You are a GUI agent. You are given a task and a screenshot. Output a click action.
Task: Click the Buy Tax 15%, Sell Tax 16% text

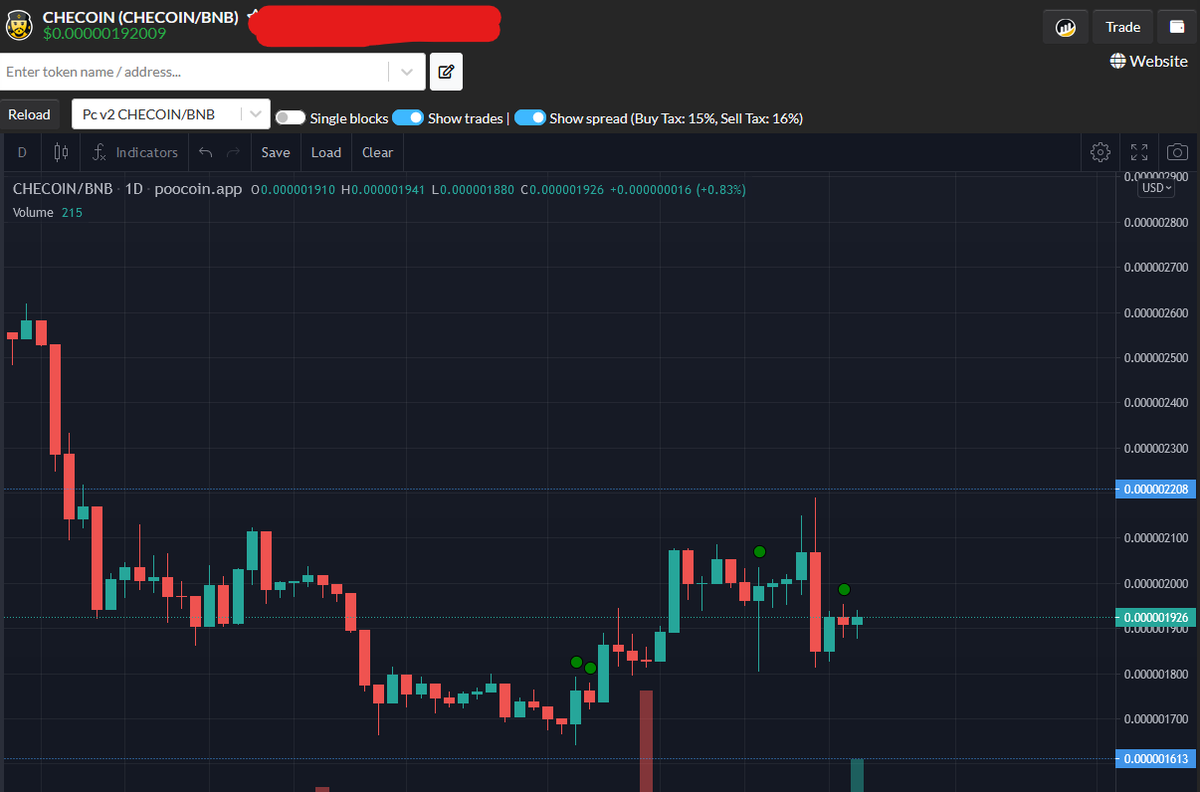(717, 118)
